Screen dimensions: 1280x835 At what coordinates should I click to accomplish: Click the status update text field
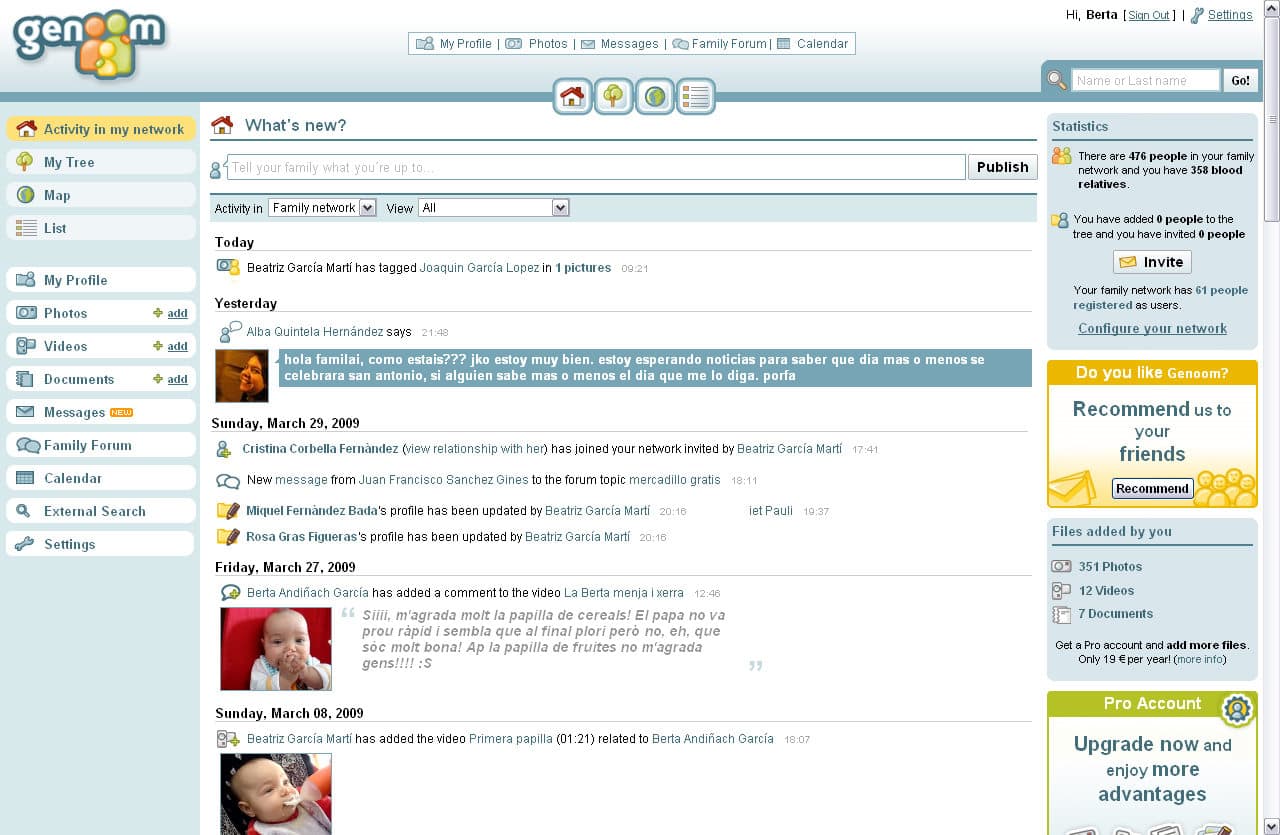[596, 167]
